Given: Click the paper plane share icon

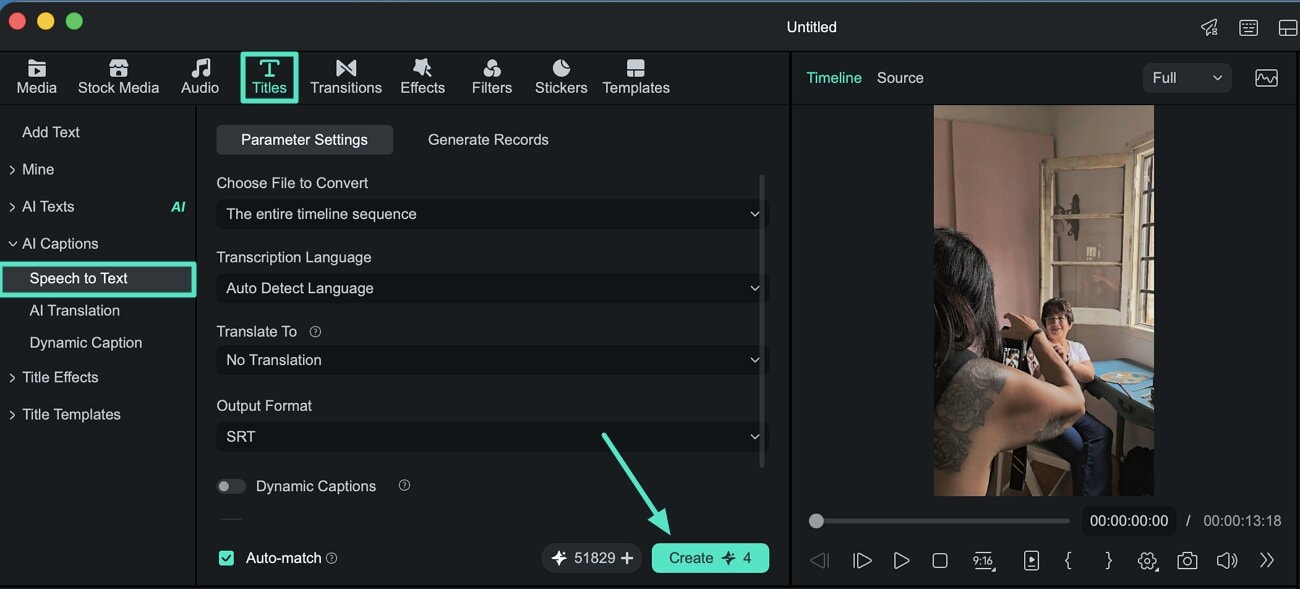Looking at the screenshot, I should click(x=1210, y=27).
